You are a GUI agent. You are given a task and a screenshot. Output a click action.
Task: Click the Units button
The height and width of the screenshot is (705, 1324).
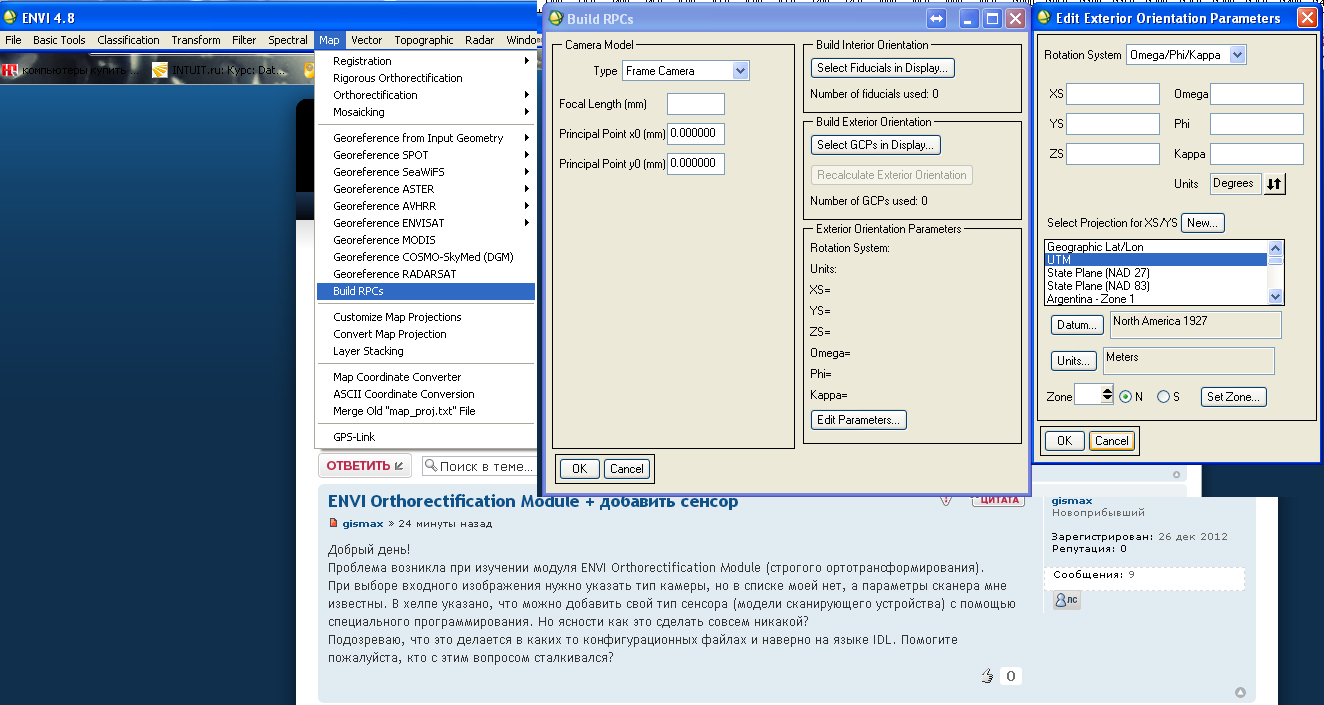[x=1073, y=361]
